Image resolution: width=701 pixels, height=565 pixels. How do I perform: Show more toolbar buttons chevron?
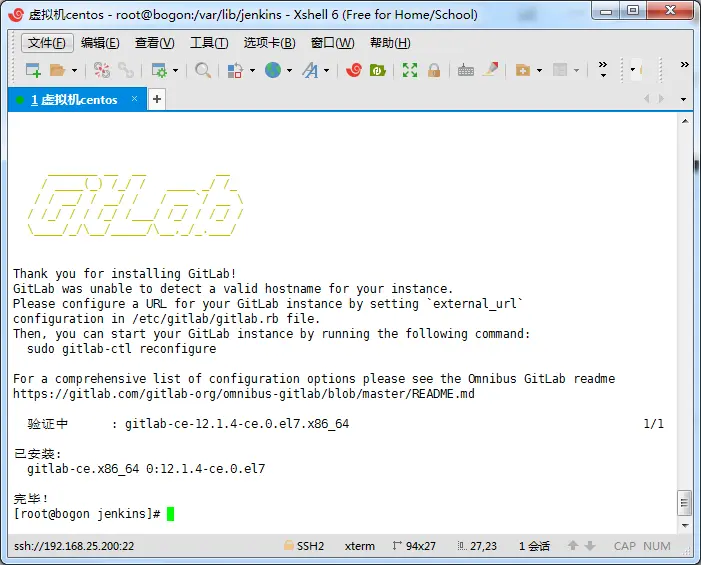tap(603, 69)
